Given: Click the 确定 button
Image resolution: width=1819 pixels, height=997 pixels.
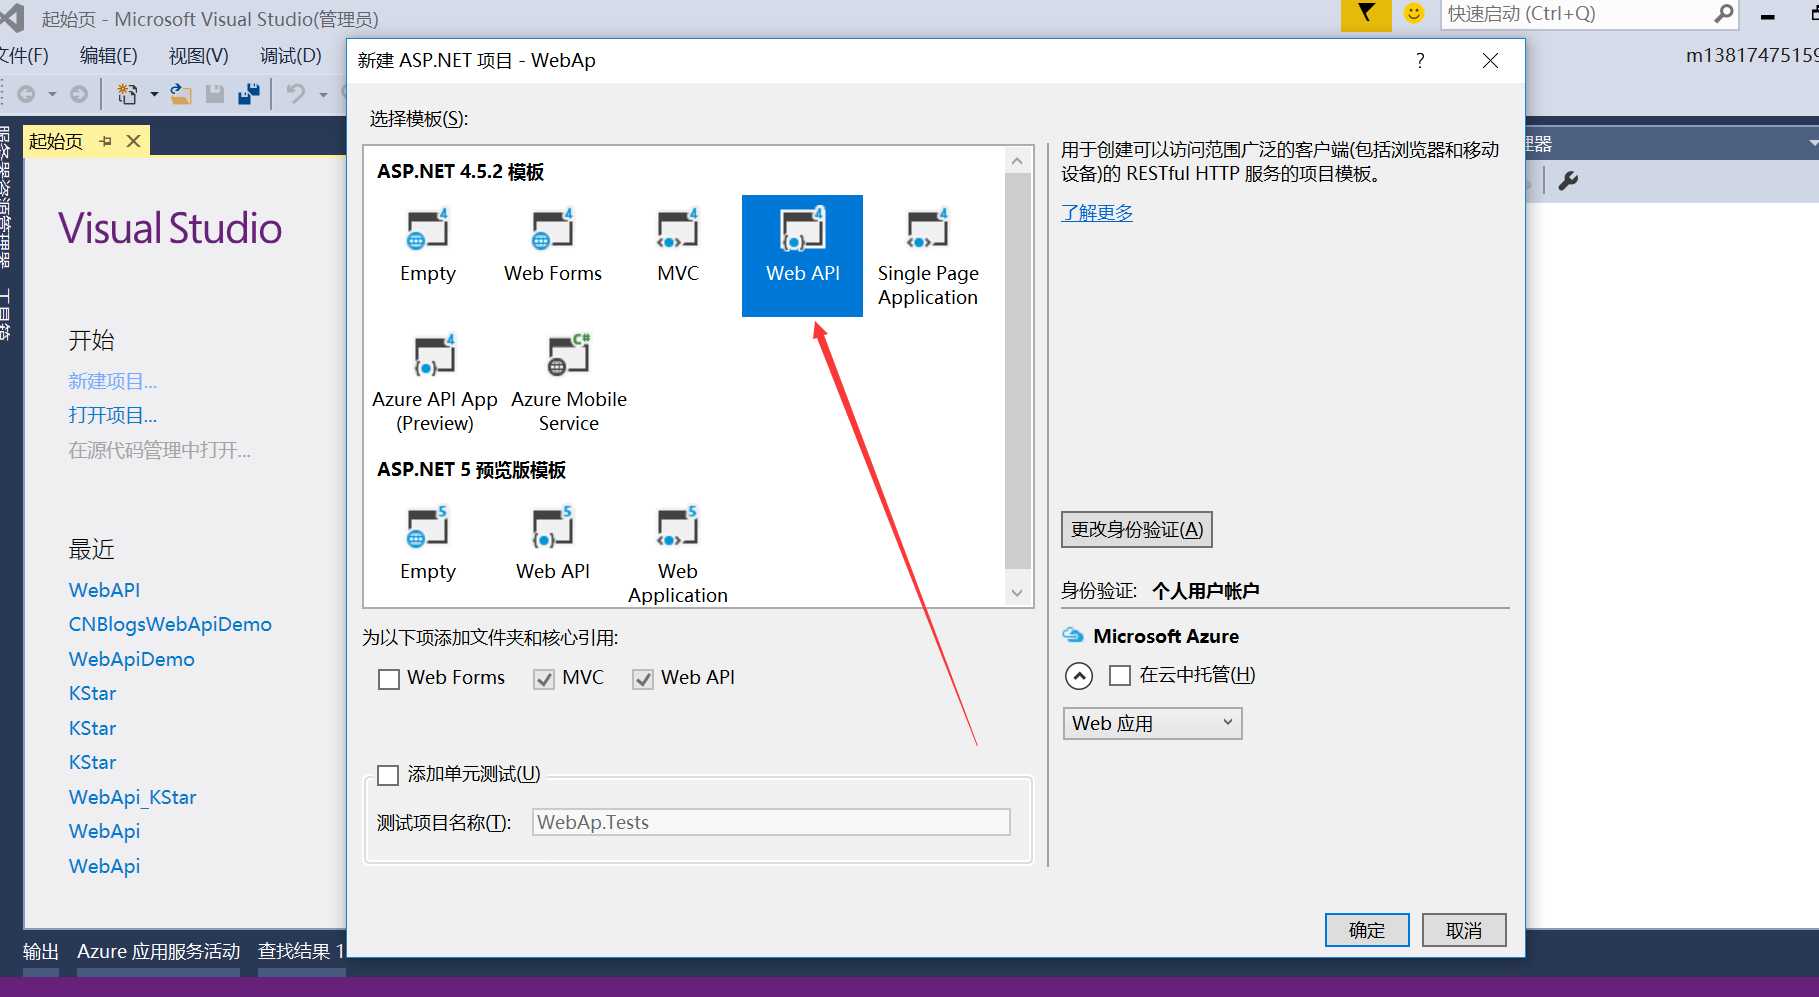Looking at the screenshot, I should tap(1367, 930).
